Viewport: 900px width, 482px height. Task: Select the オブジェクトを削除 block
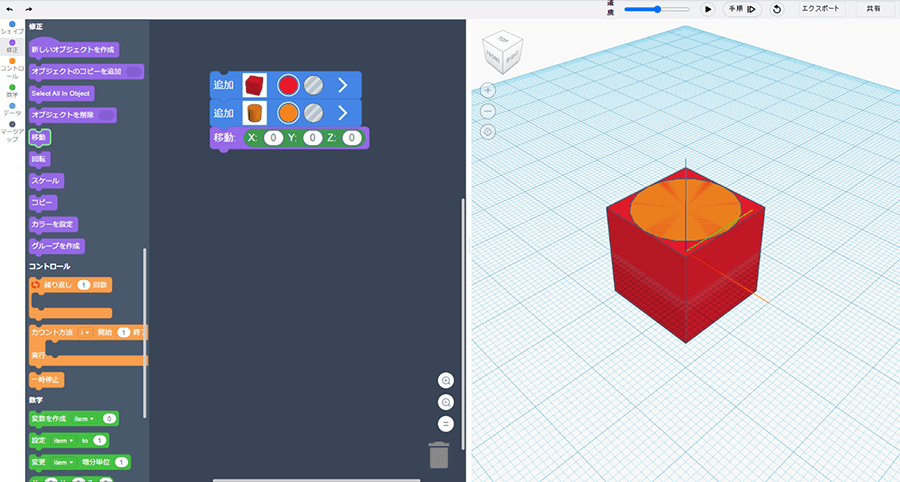click(x=72, y=115)
